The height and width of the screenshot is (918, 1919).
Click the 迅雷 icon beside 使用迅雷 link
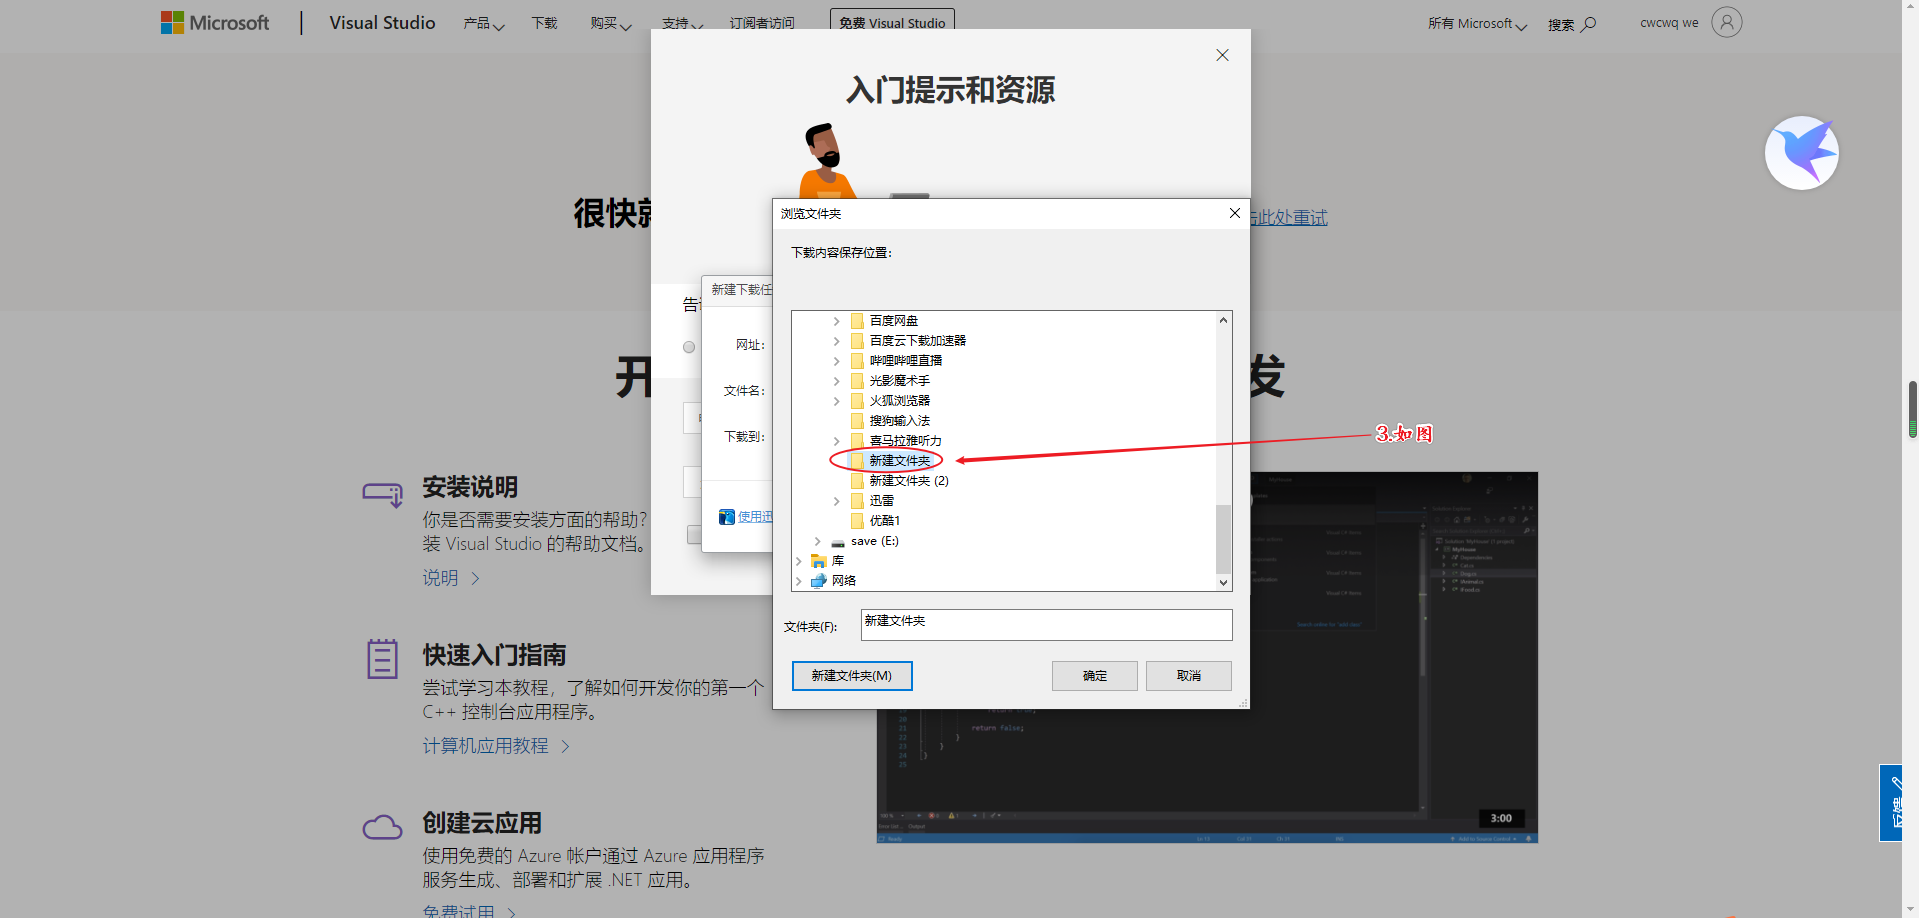tap(727, 516)
